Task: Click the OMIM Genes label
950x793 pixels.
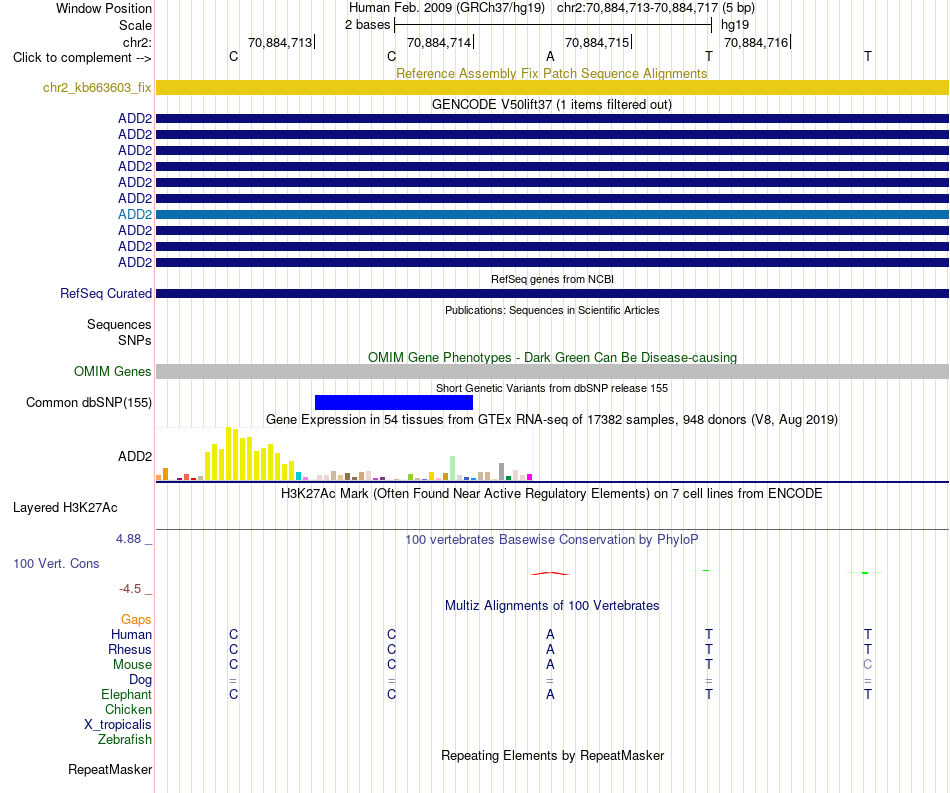Action: tap(112, 371)
